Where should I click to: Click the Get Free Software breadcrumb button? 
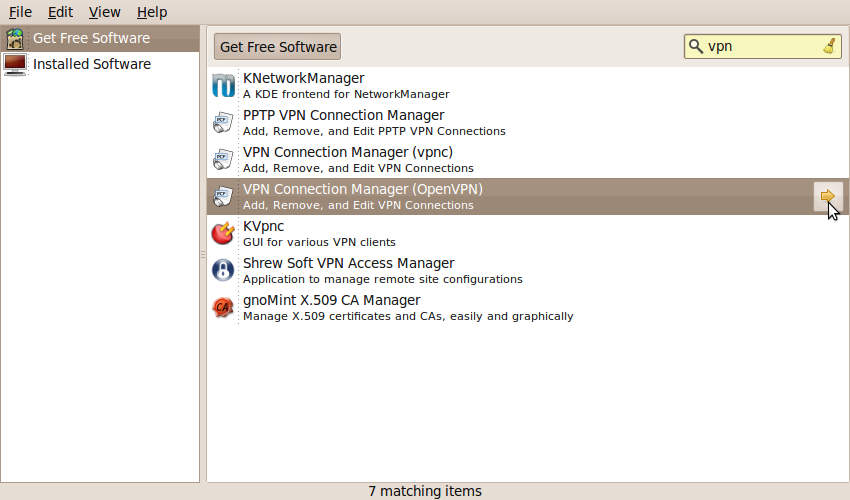[278, 47]
